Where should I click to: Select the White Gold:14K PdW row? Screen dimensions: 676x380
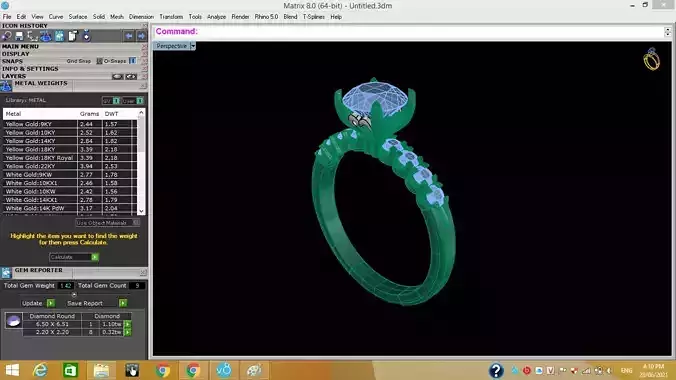(70, 208)
